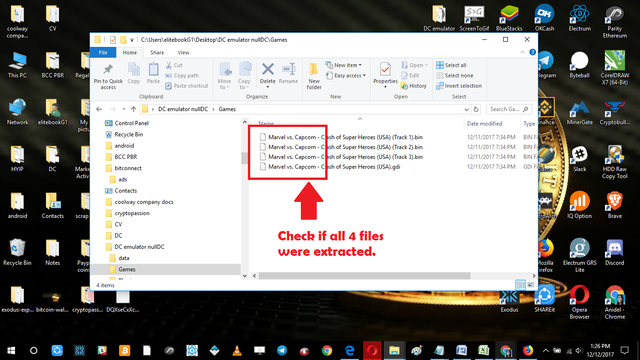Open file Properties
Image resolution: width=640 pixels, height=360 pixels.
pos(385,75)
